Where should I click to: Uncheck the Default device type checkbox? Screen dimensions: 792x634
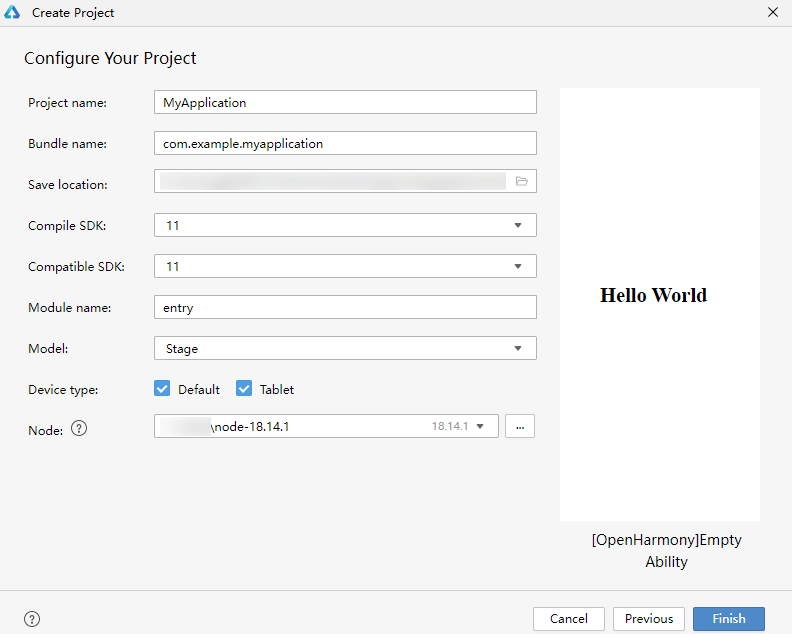tap(162, 389)
